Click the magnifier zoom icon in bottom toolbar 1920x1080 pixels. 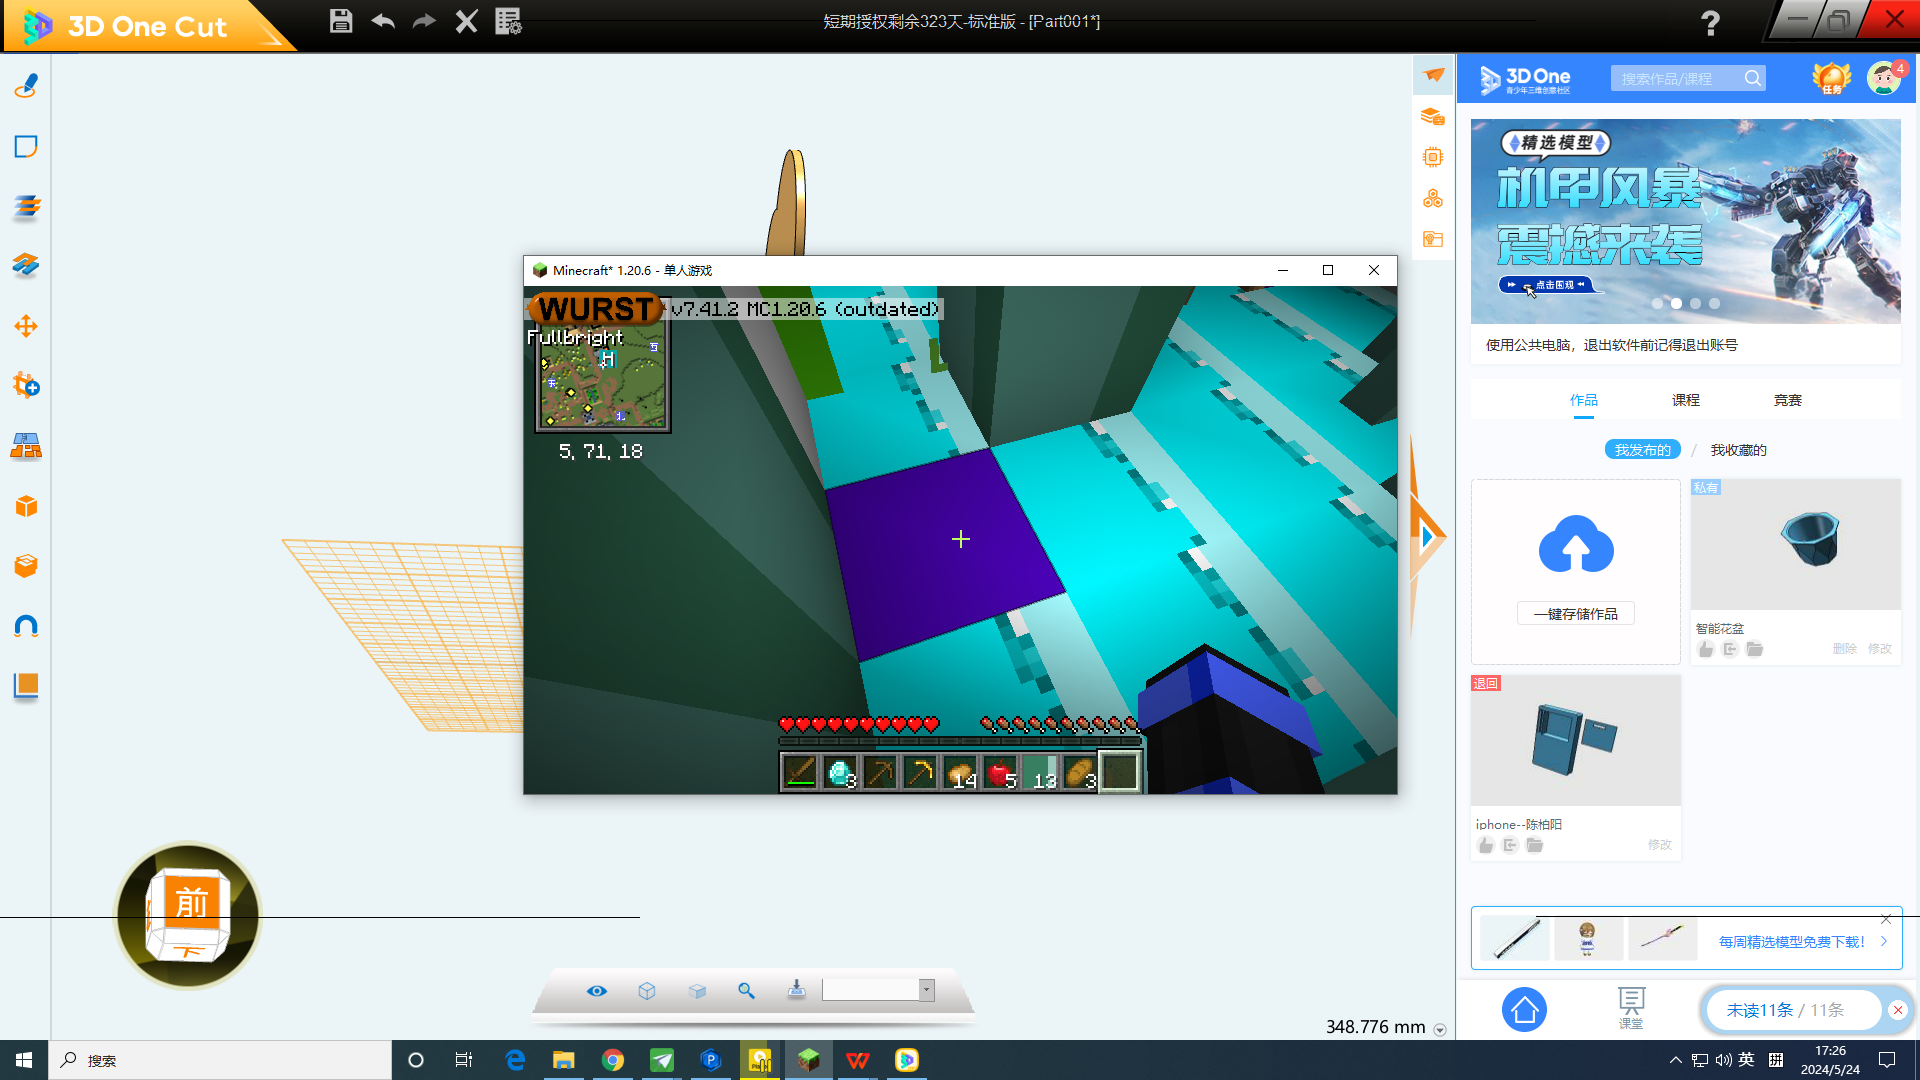(x=746, y=990)
